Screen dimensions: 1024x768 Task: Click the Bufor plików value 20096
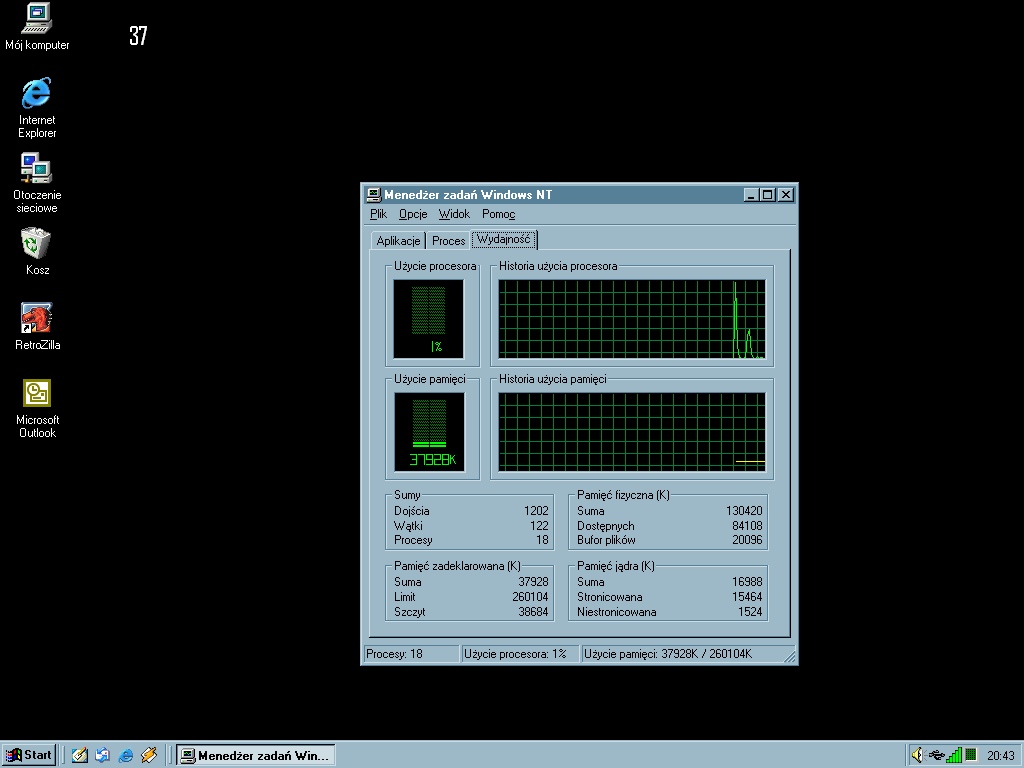tap(747, 540)
